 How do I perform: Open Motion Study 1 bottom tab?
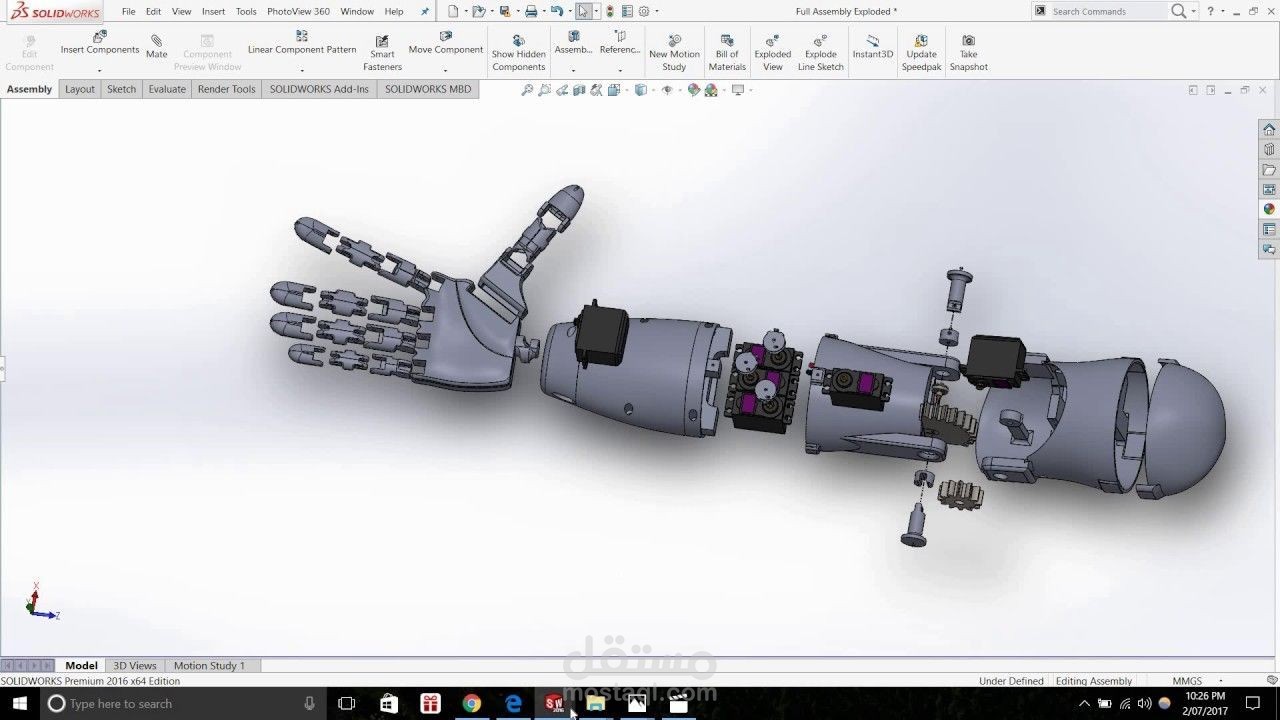(x=209, y=665)
